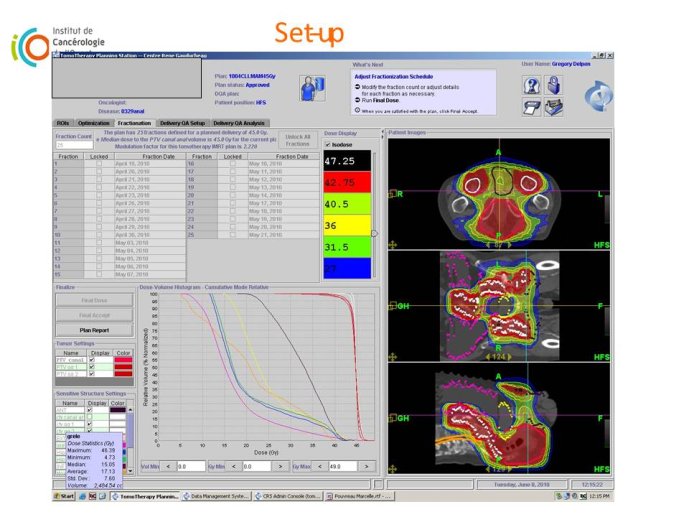The height and width of the screenshot is (517, 689).
Task: Click the zoom box icon beside R label
Action: [x=392, y=194]
